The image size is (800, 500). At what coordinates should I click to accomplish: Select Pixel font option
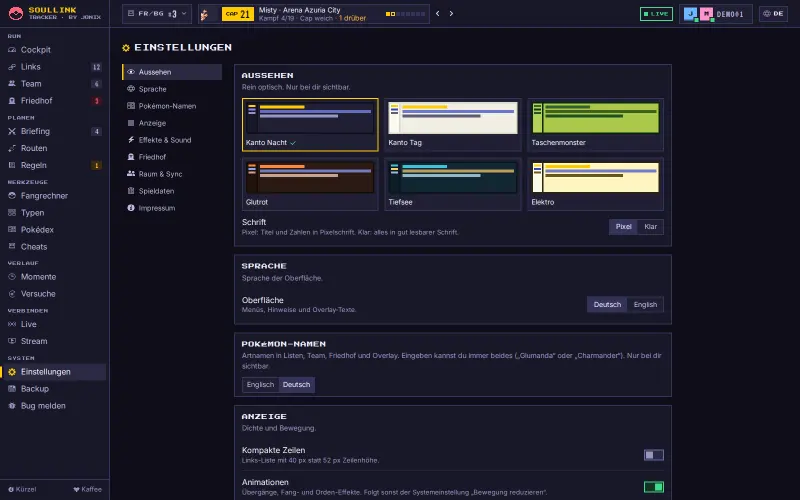tap(623, 227)
